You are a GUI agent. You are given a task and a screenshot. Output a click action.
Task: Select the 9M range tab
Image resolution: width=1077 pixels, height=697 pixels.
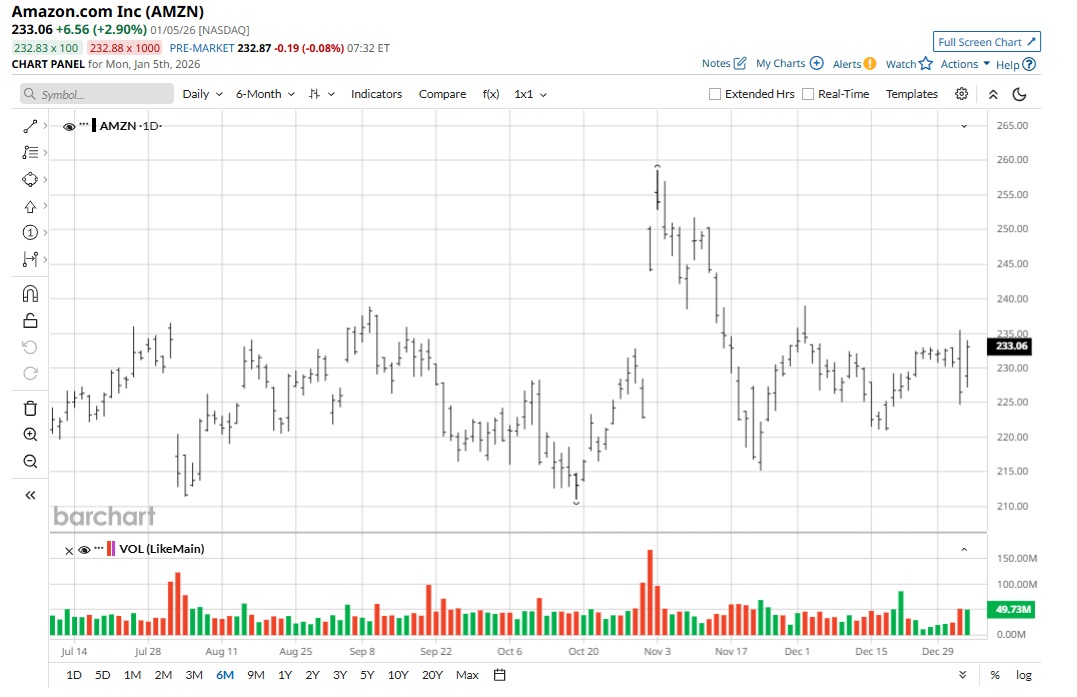[256, 675]
